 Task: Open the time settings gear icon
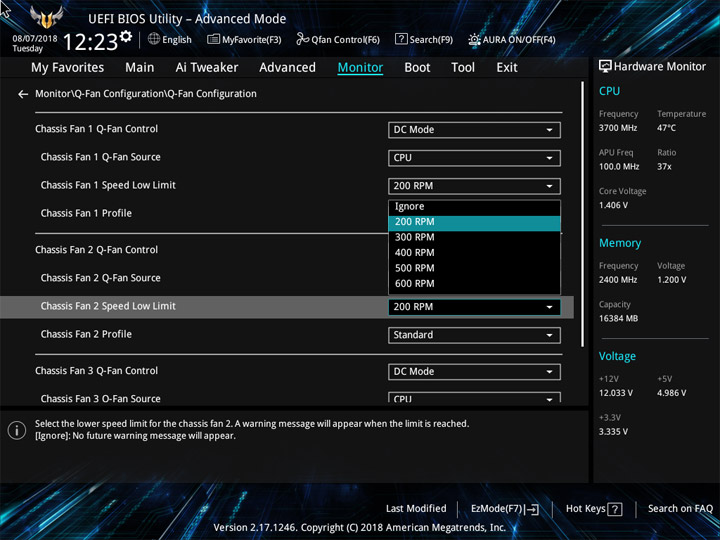coord(126,36)
